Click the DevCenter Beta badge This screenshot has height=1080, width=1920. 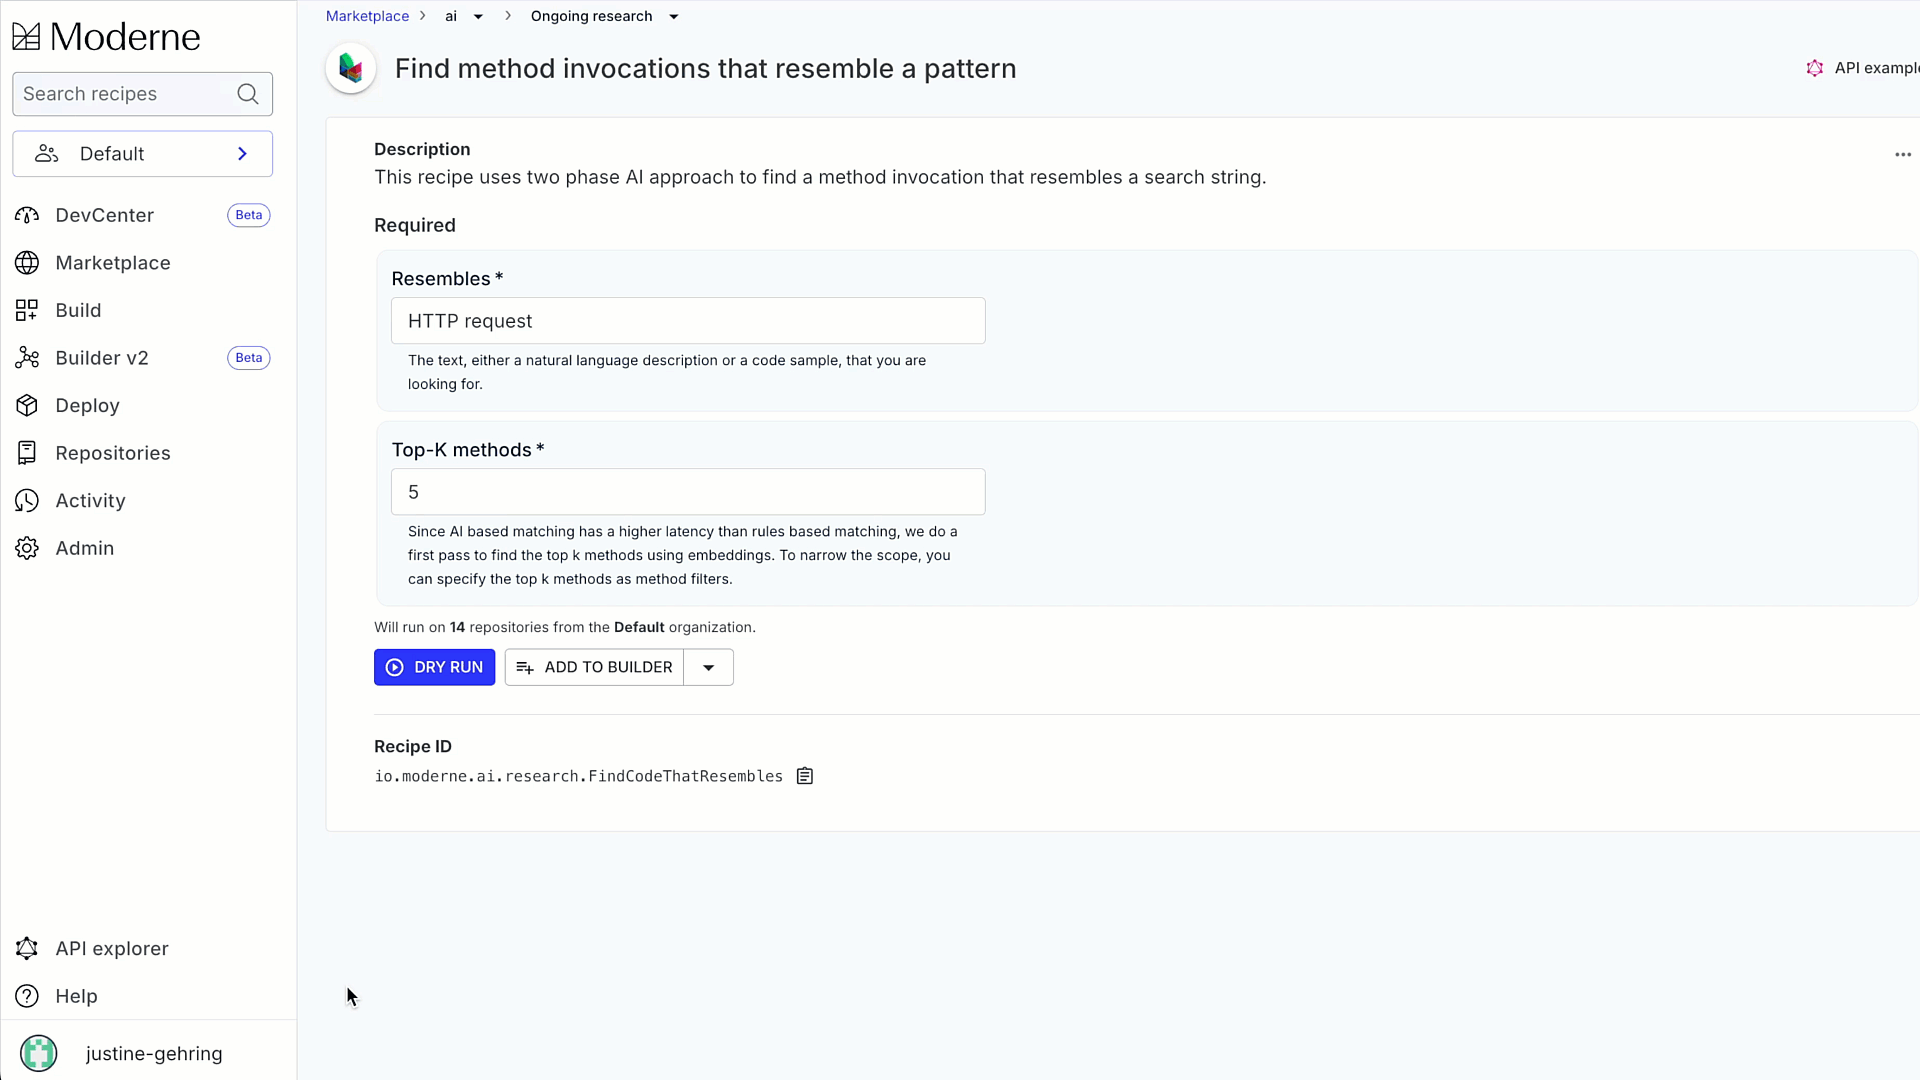(x=249, y=215)
